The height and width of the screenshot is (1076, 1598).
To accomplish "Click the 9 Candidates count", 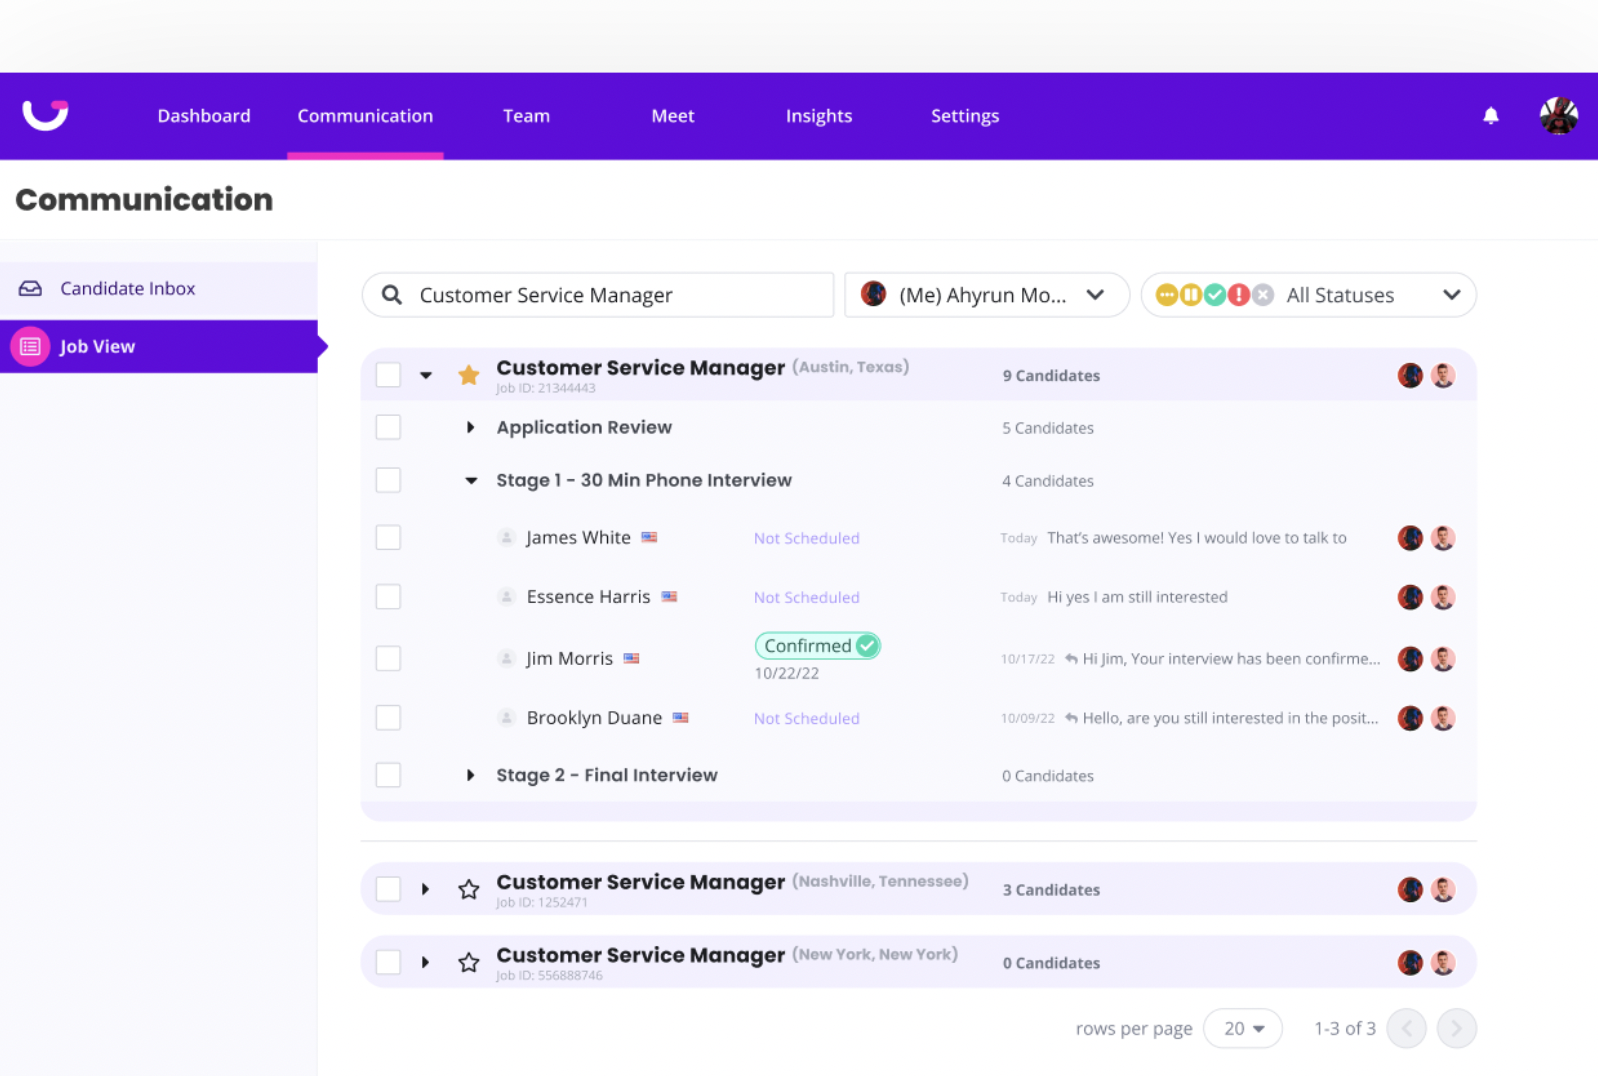I will tap(1051, 376).
